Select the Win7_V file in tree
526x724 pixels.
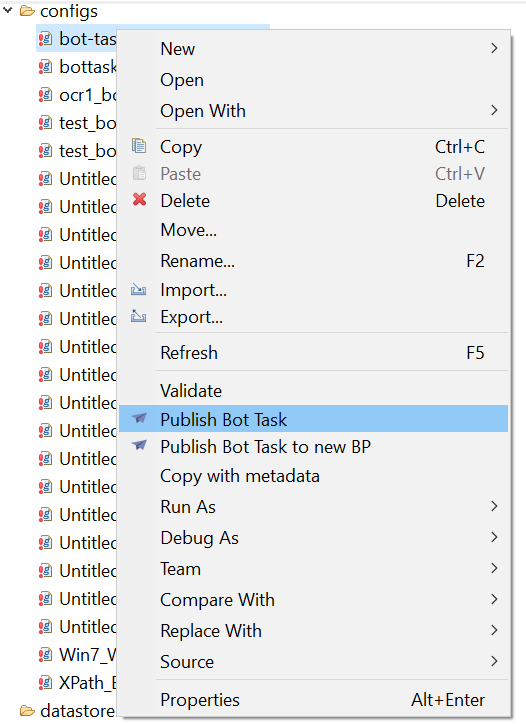click(x=77, y=654)
